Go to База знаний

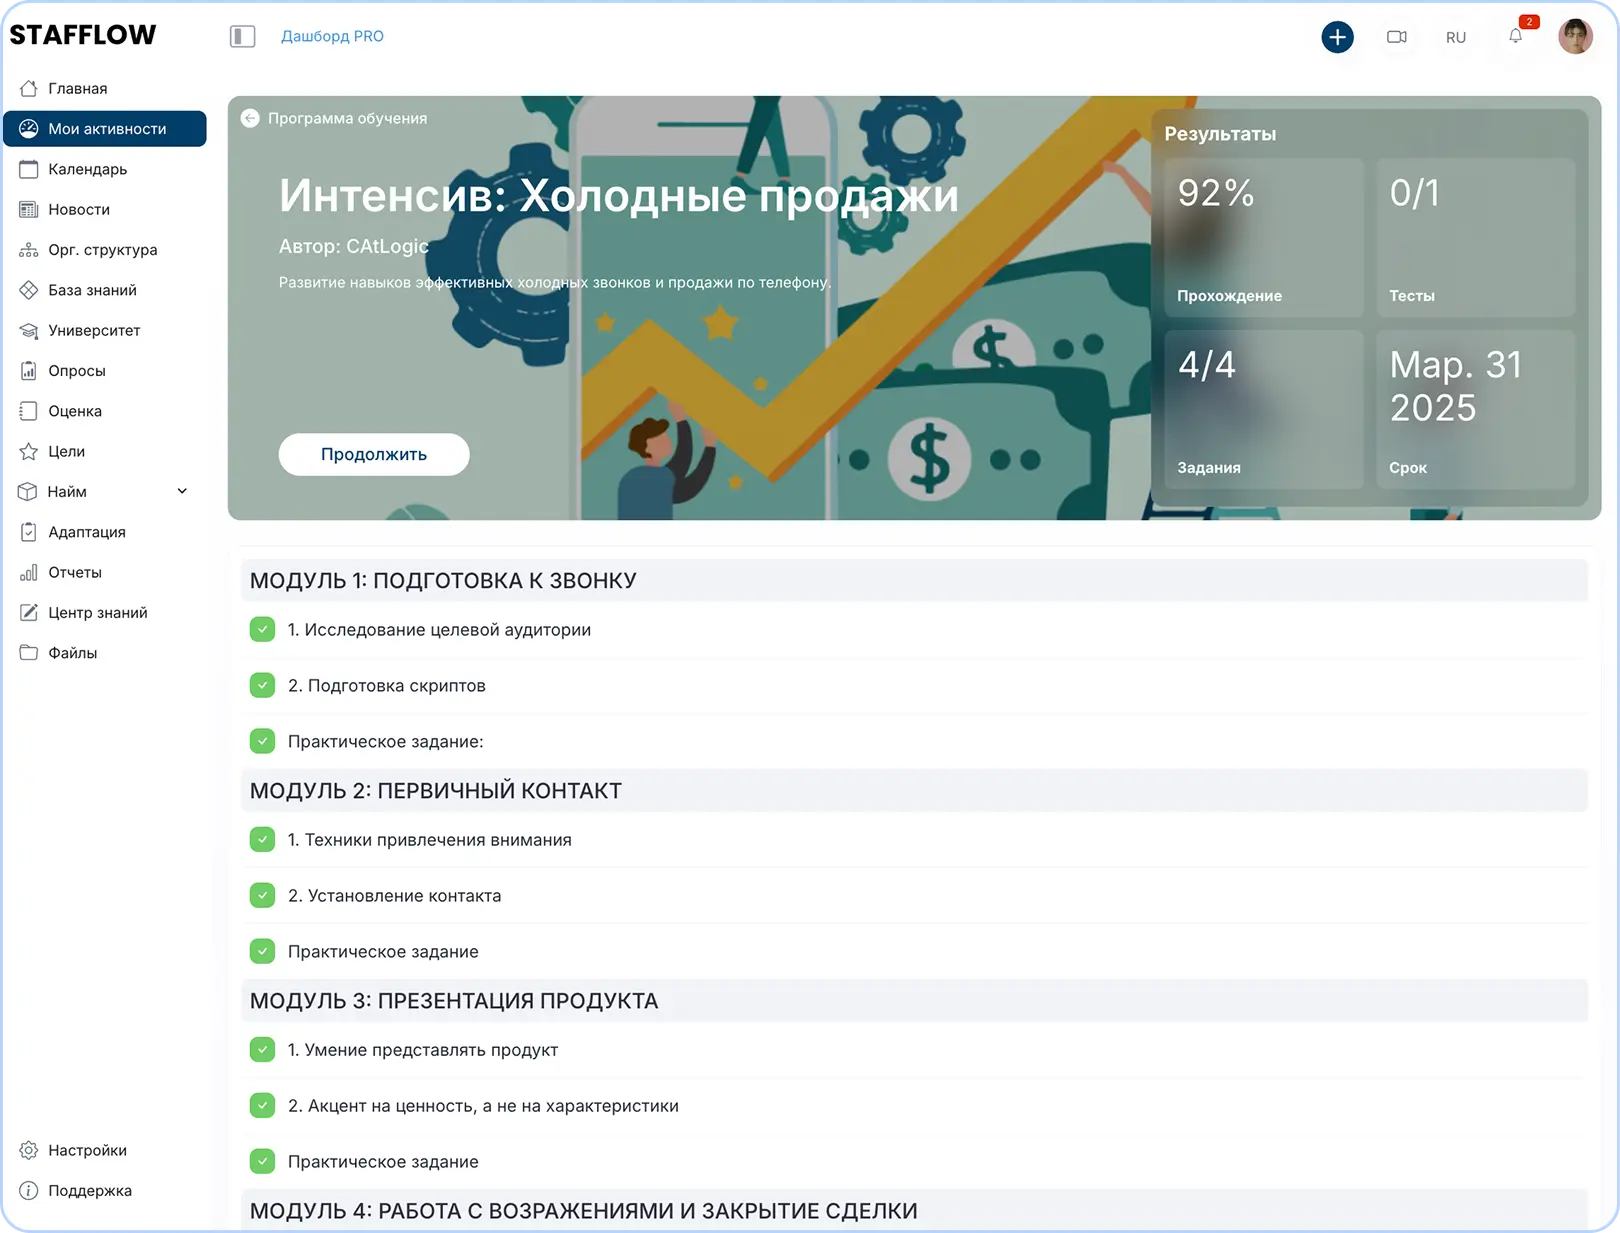point(92,290)
